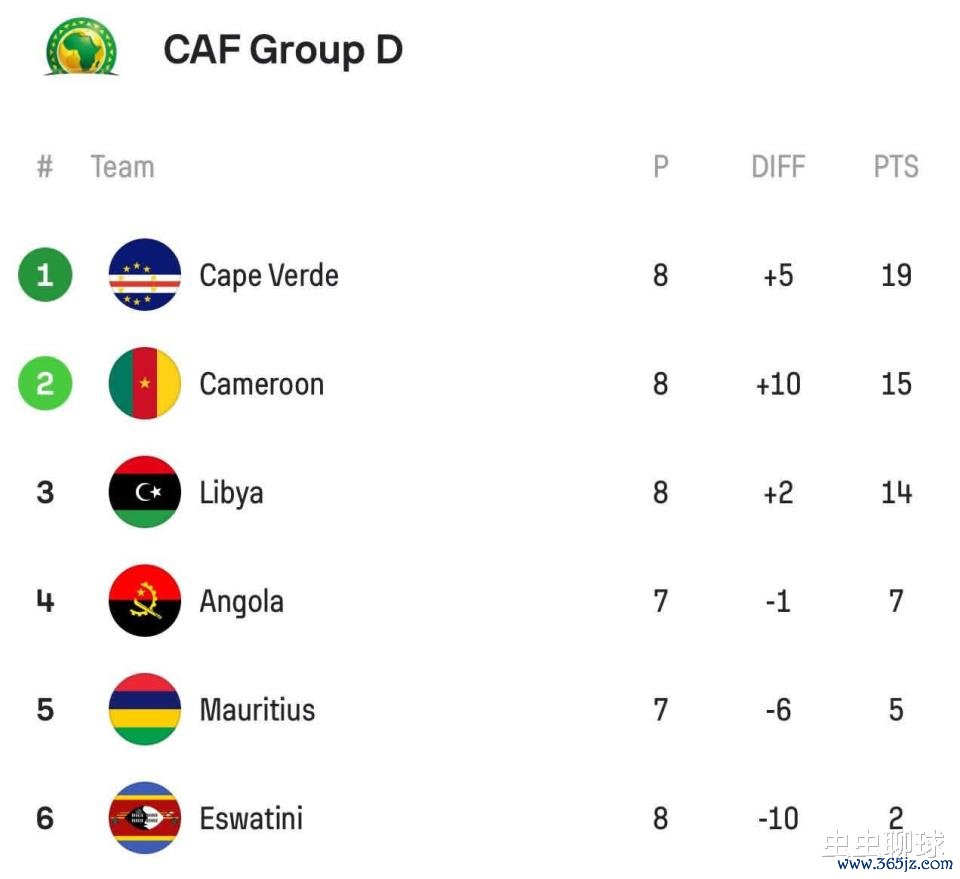Click the Cape Verde flag icon
960x879 pixels.
[145, 275]
